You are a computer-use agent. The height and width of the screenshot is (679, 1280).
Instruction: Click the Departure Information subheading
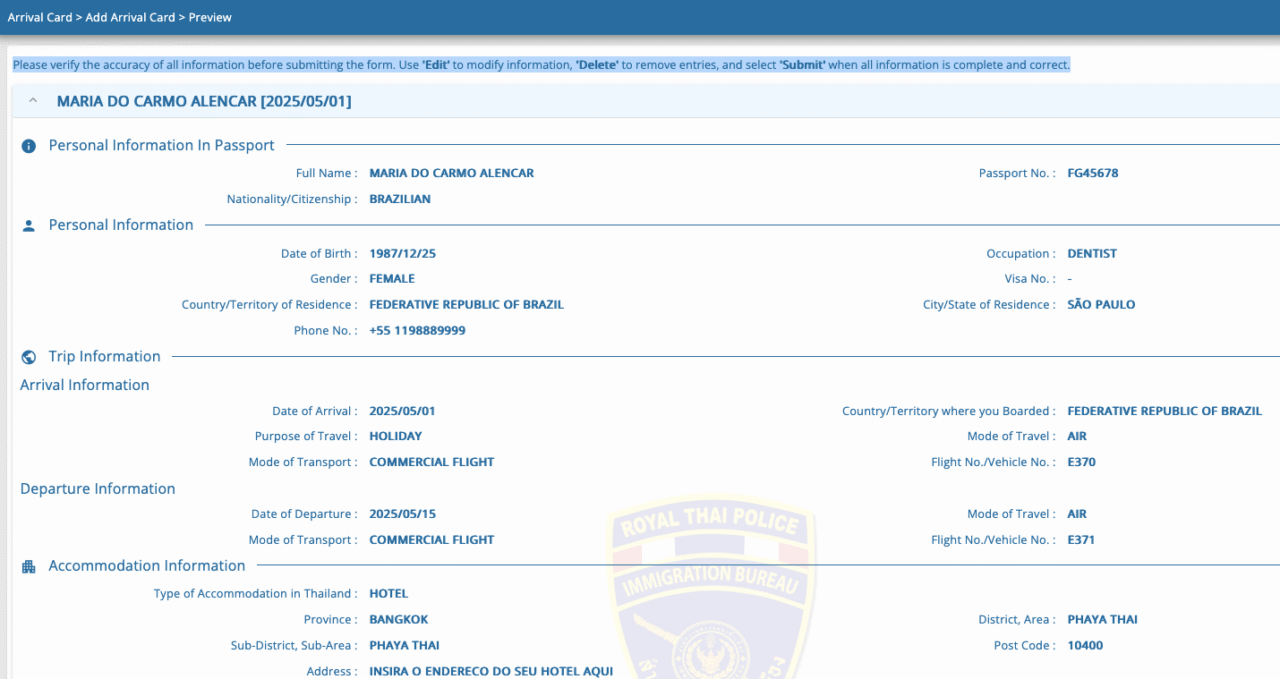(x=98, y=489)
